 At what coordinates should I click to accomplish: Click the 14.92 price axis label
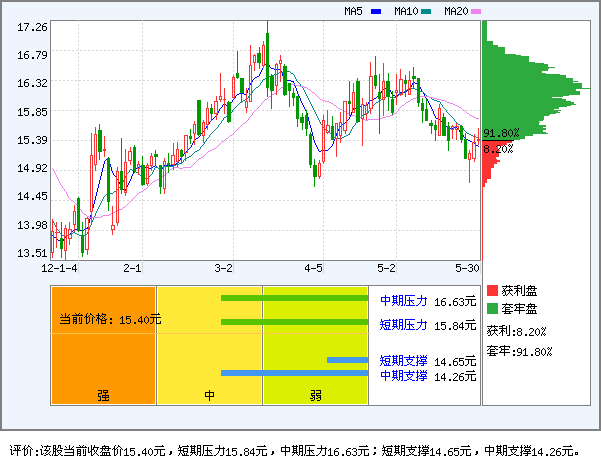pyautogui.click(x=32, y=168)
